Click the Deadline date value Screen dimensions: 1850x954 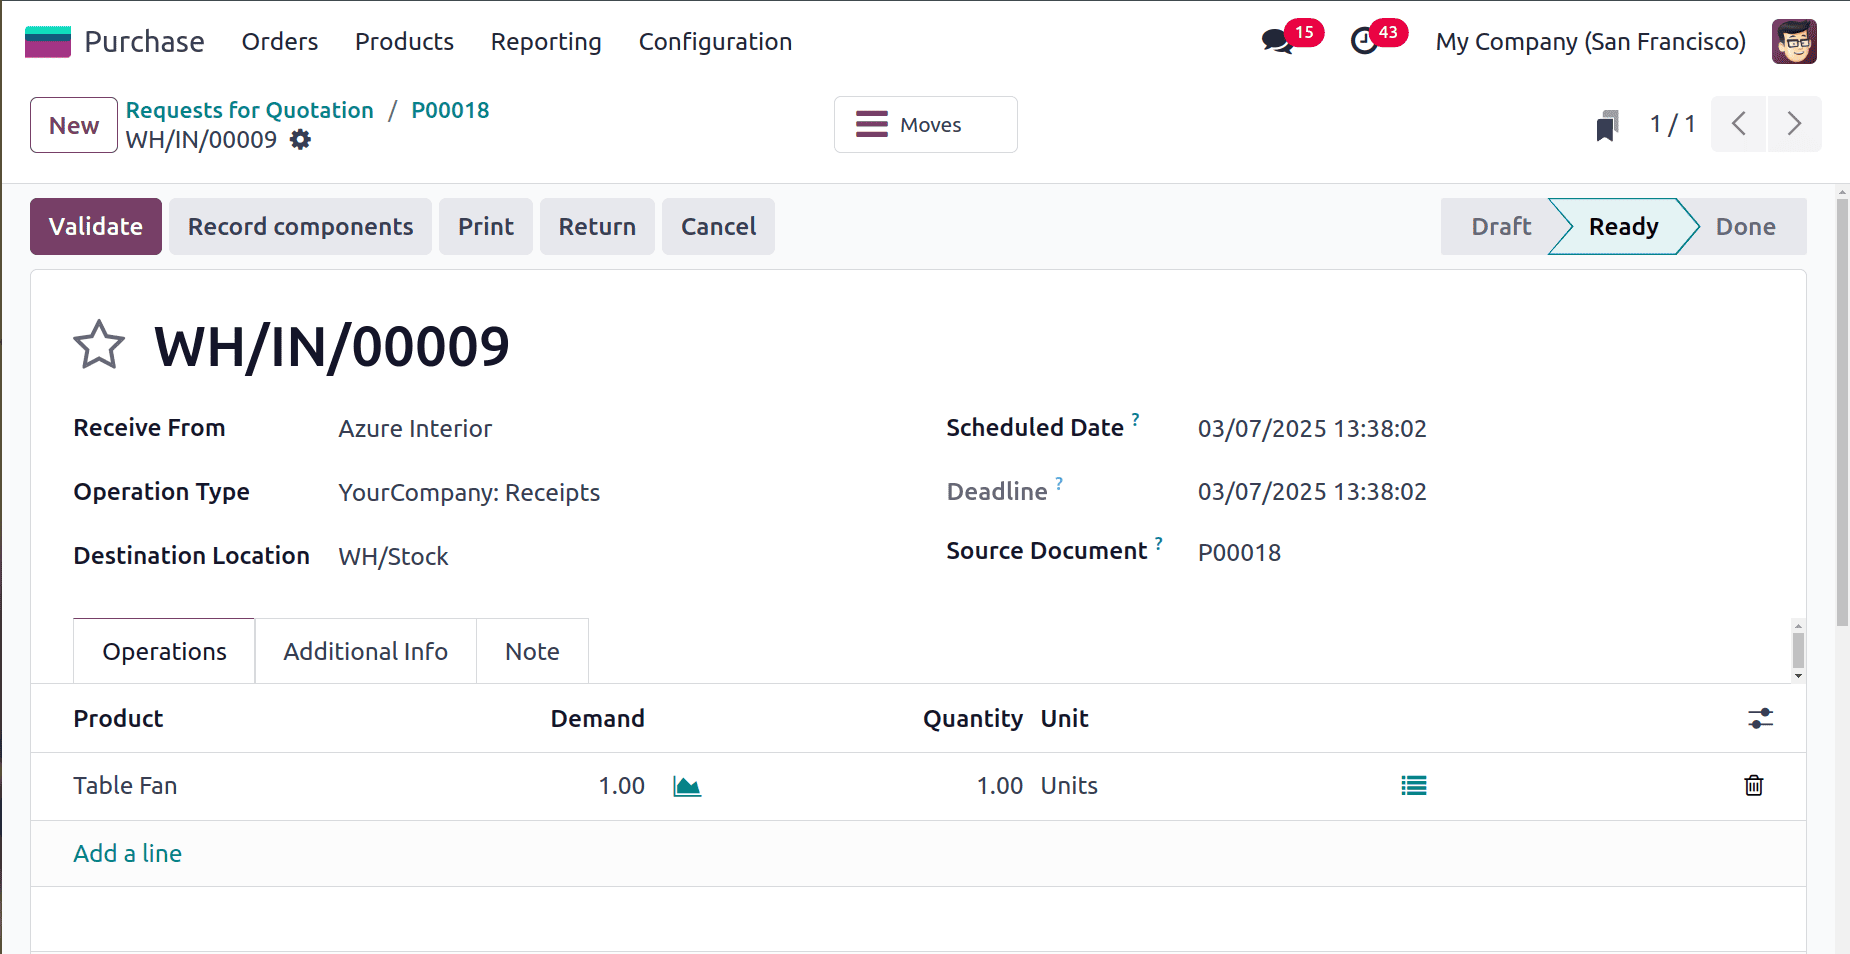(1312, 492)
